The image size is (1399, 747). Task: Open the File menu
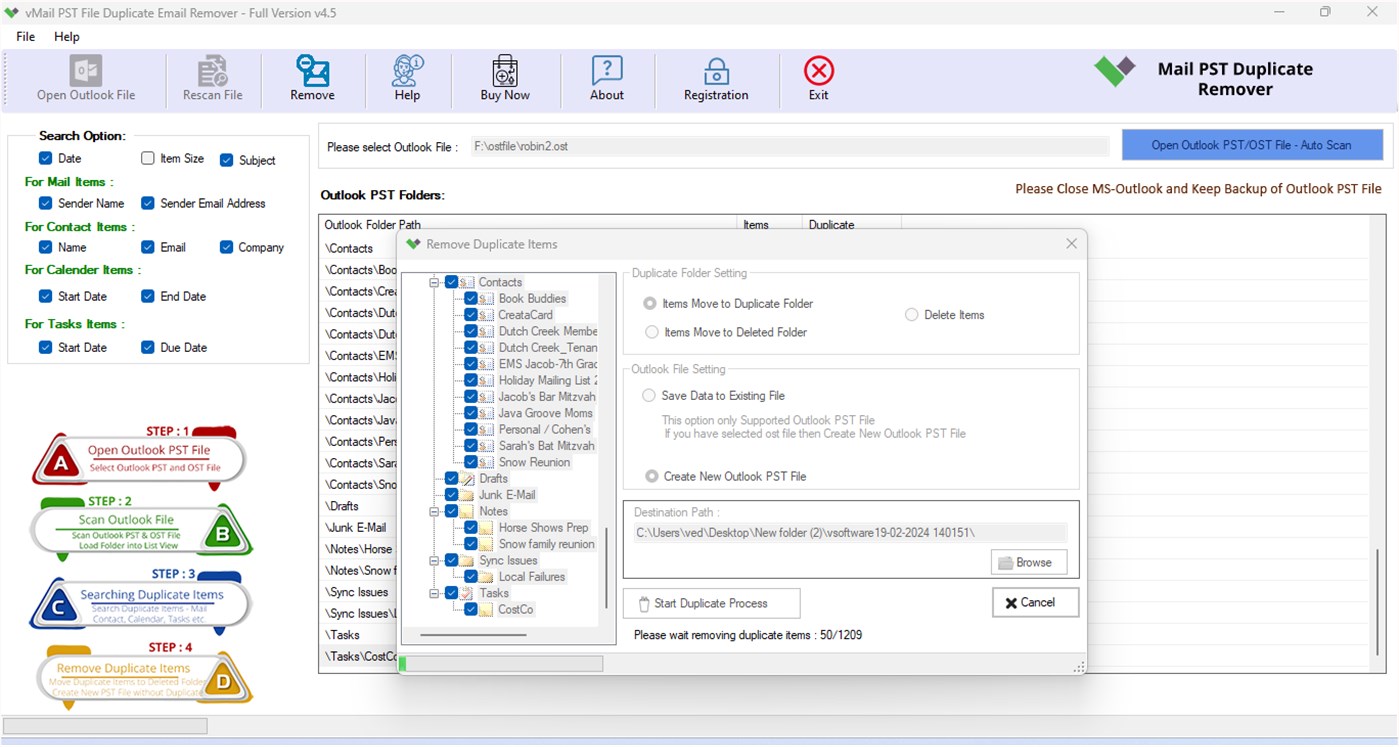click(x=24, y=36)
